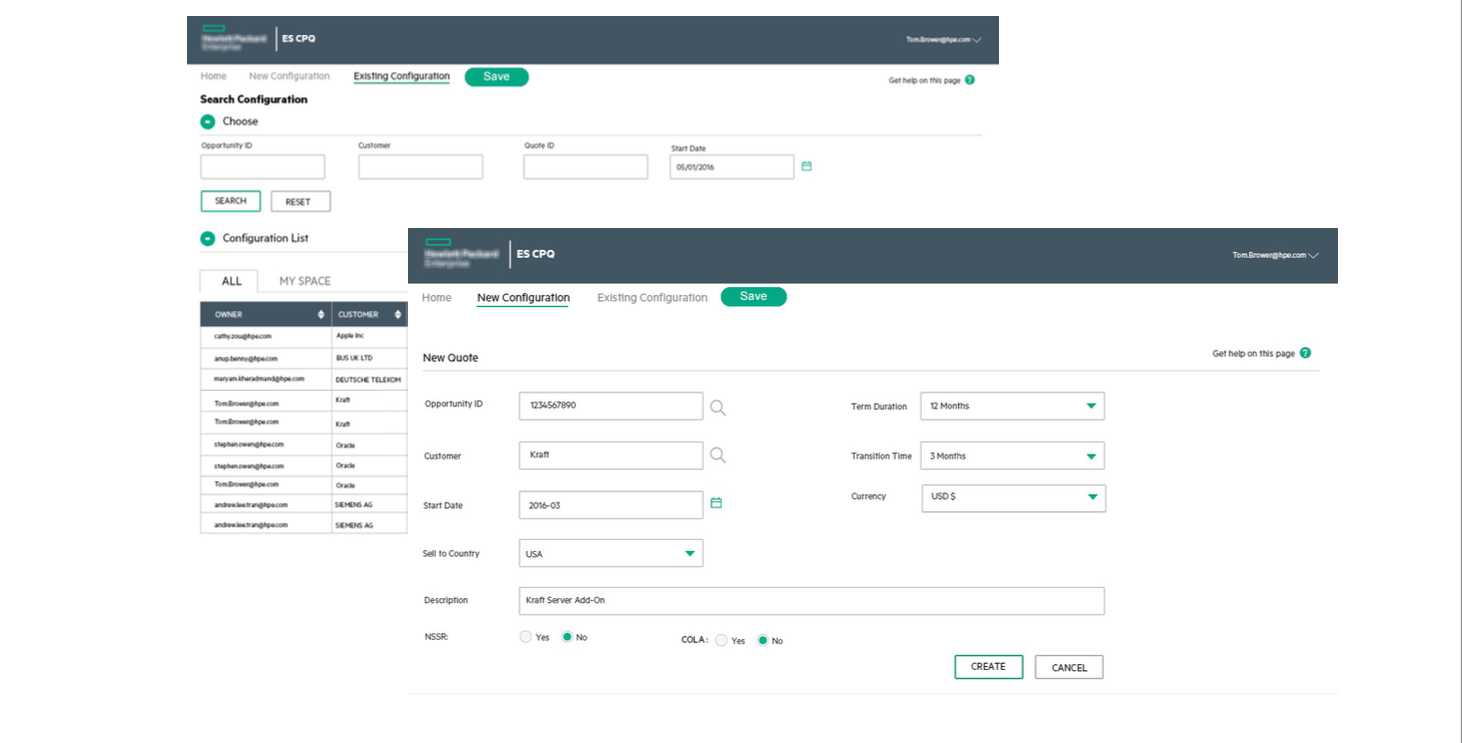Click the search magnifier beside Customer Kraft field
This screenshot has width=1462, height=743.
pyautogui.click(x=717, y=455)
